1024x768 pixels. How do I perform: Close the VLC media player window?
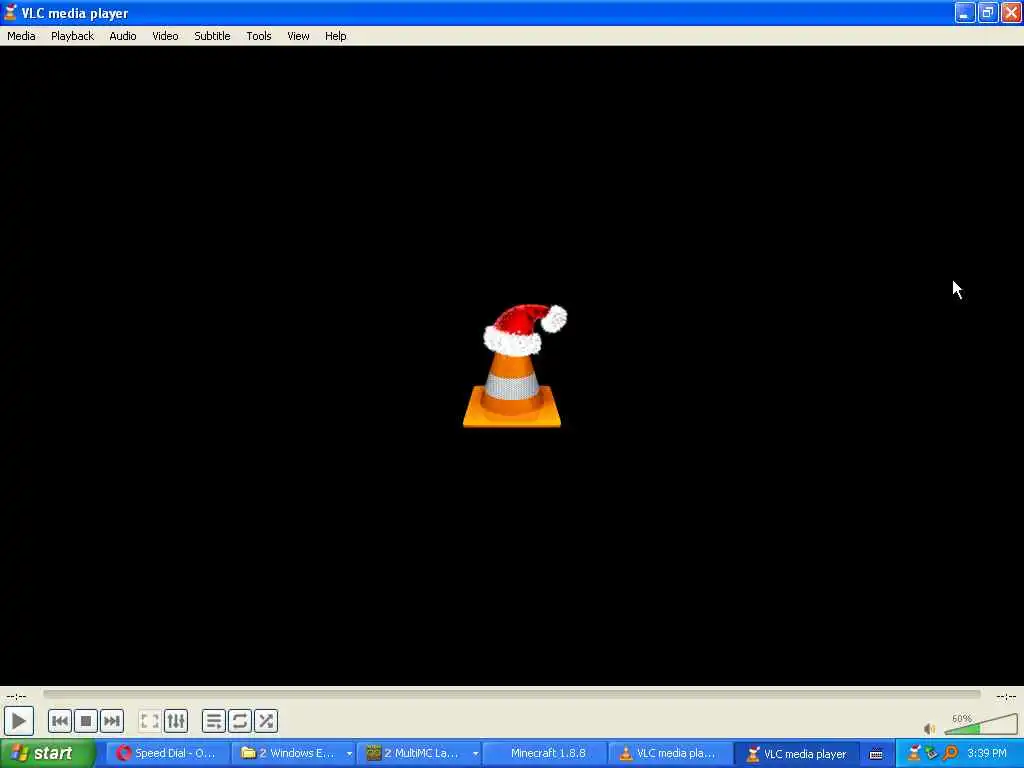point(1011,13)
